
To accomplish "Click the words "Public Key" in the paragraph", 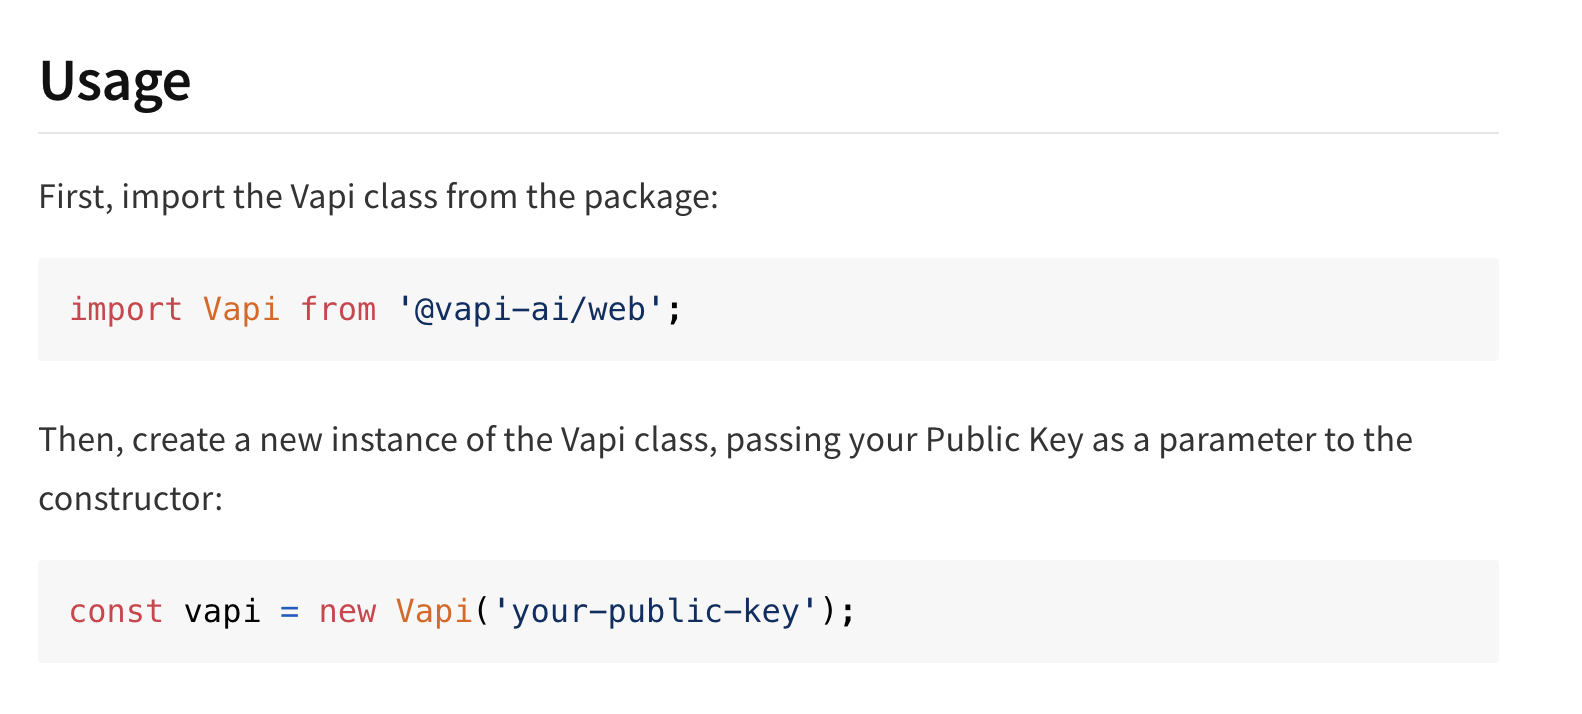I will (x=1003, y=440).
